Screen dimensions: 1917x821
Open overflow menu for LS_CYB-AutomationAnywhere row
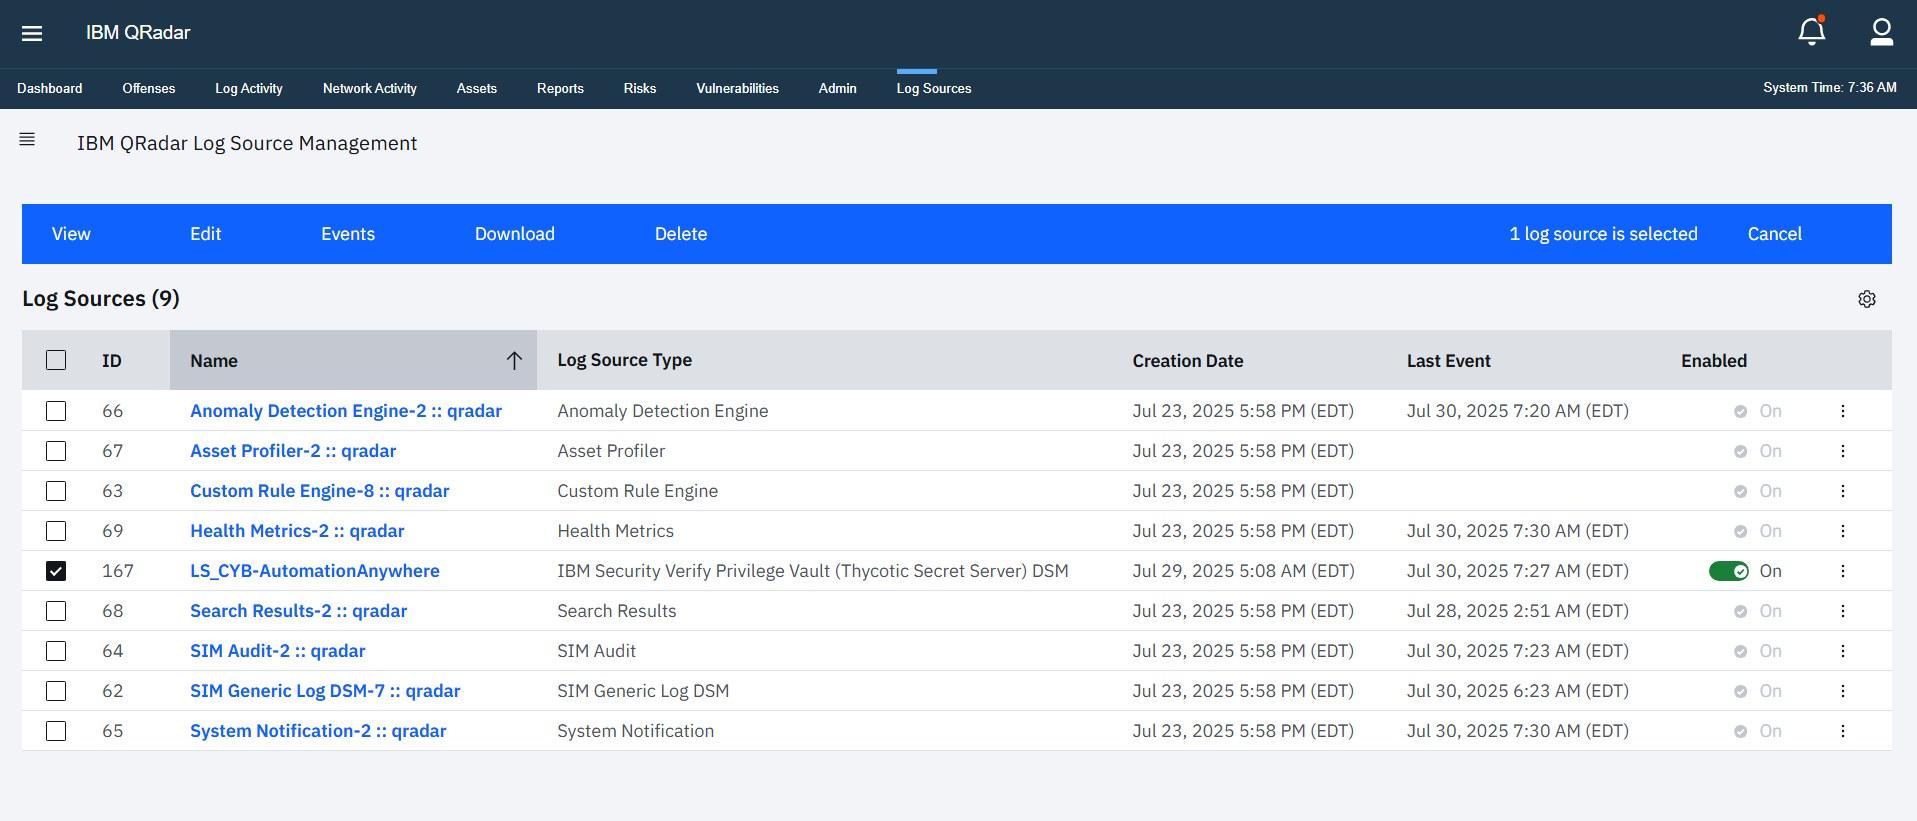click(x=1842, y=571)
